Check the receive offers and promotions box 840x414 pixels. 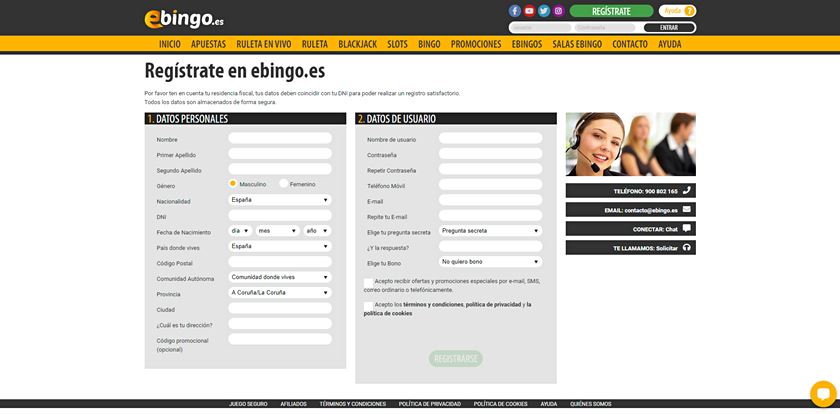click(369, 282)
